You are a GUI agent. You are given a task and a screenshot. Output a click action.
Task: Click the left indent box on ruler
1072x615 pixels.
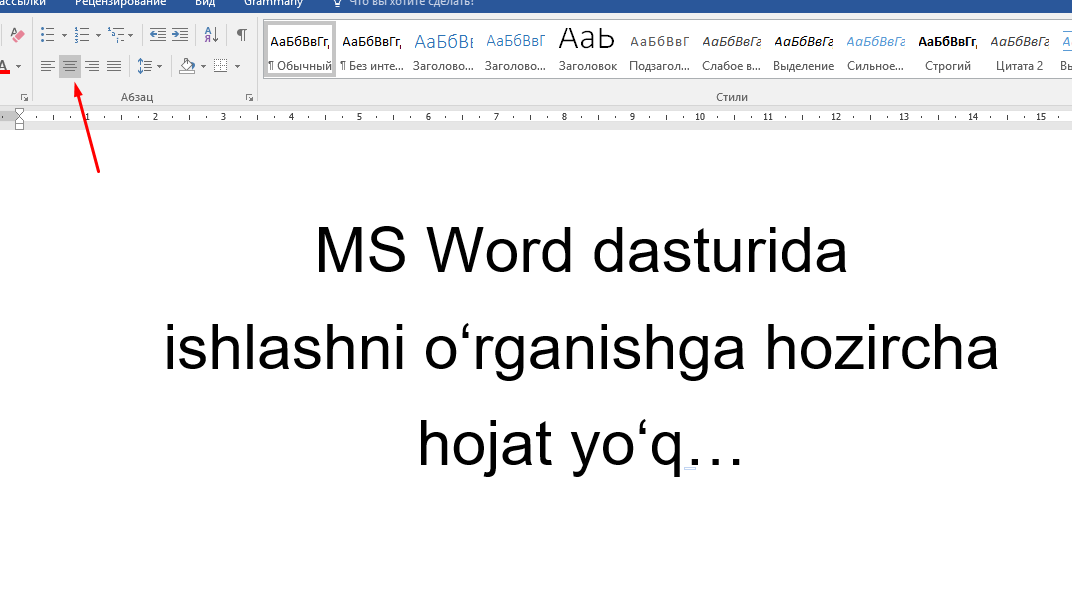[19, 126]
